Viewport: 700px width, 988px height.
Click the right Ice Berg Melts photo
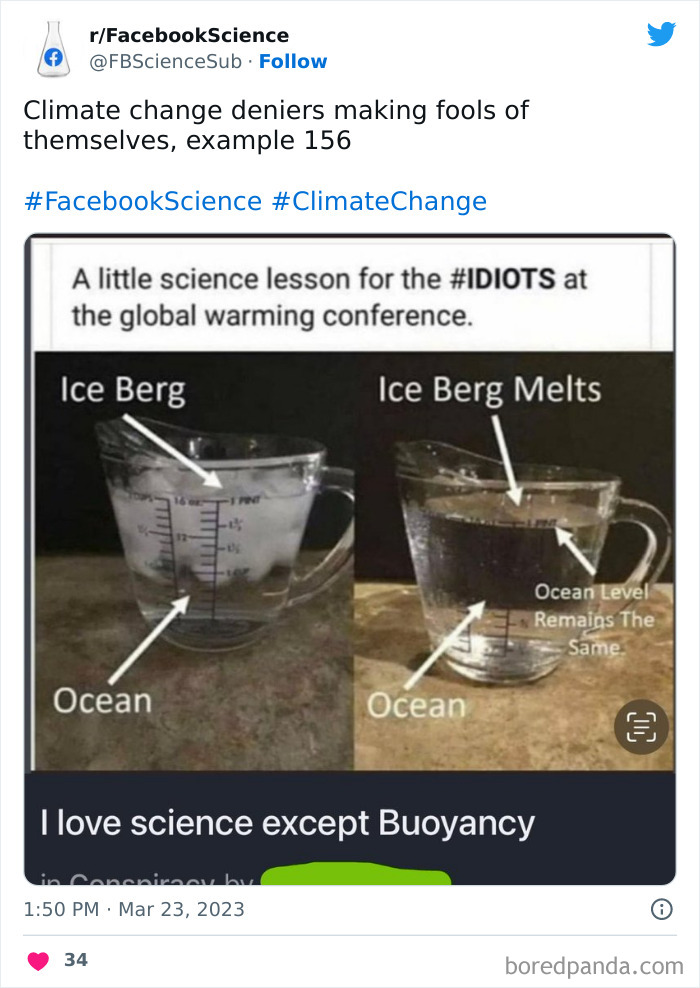(515, 560)
